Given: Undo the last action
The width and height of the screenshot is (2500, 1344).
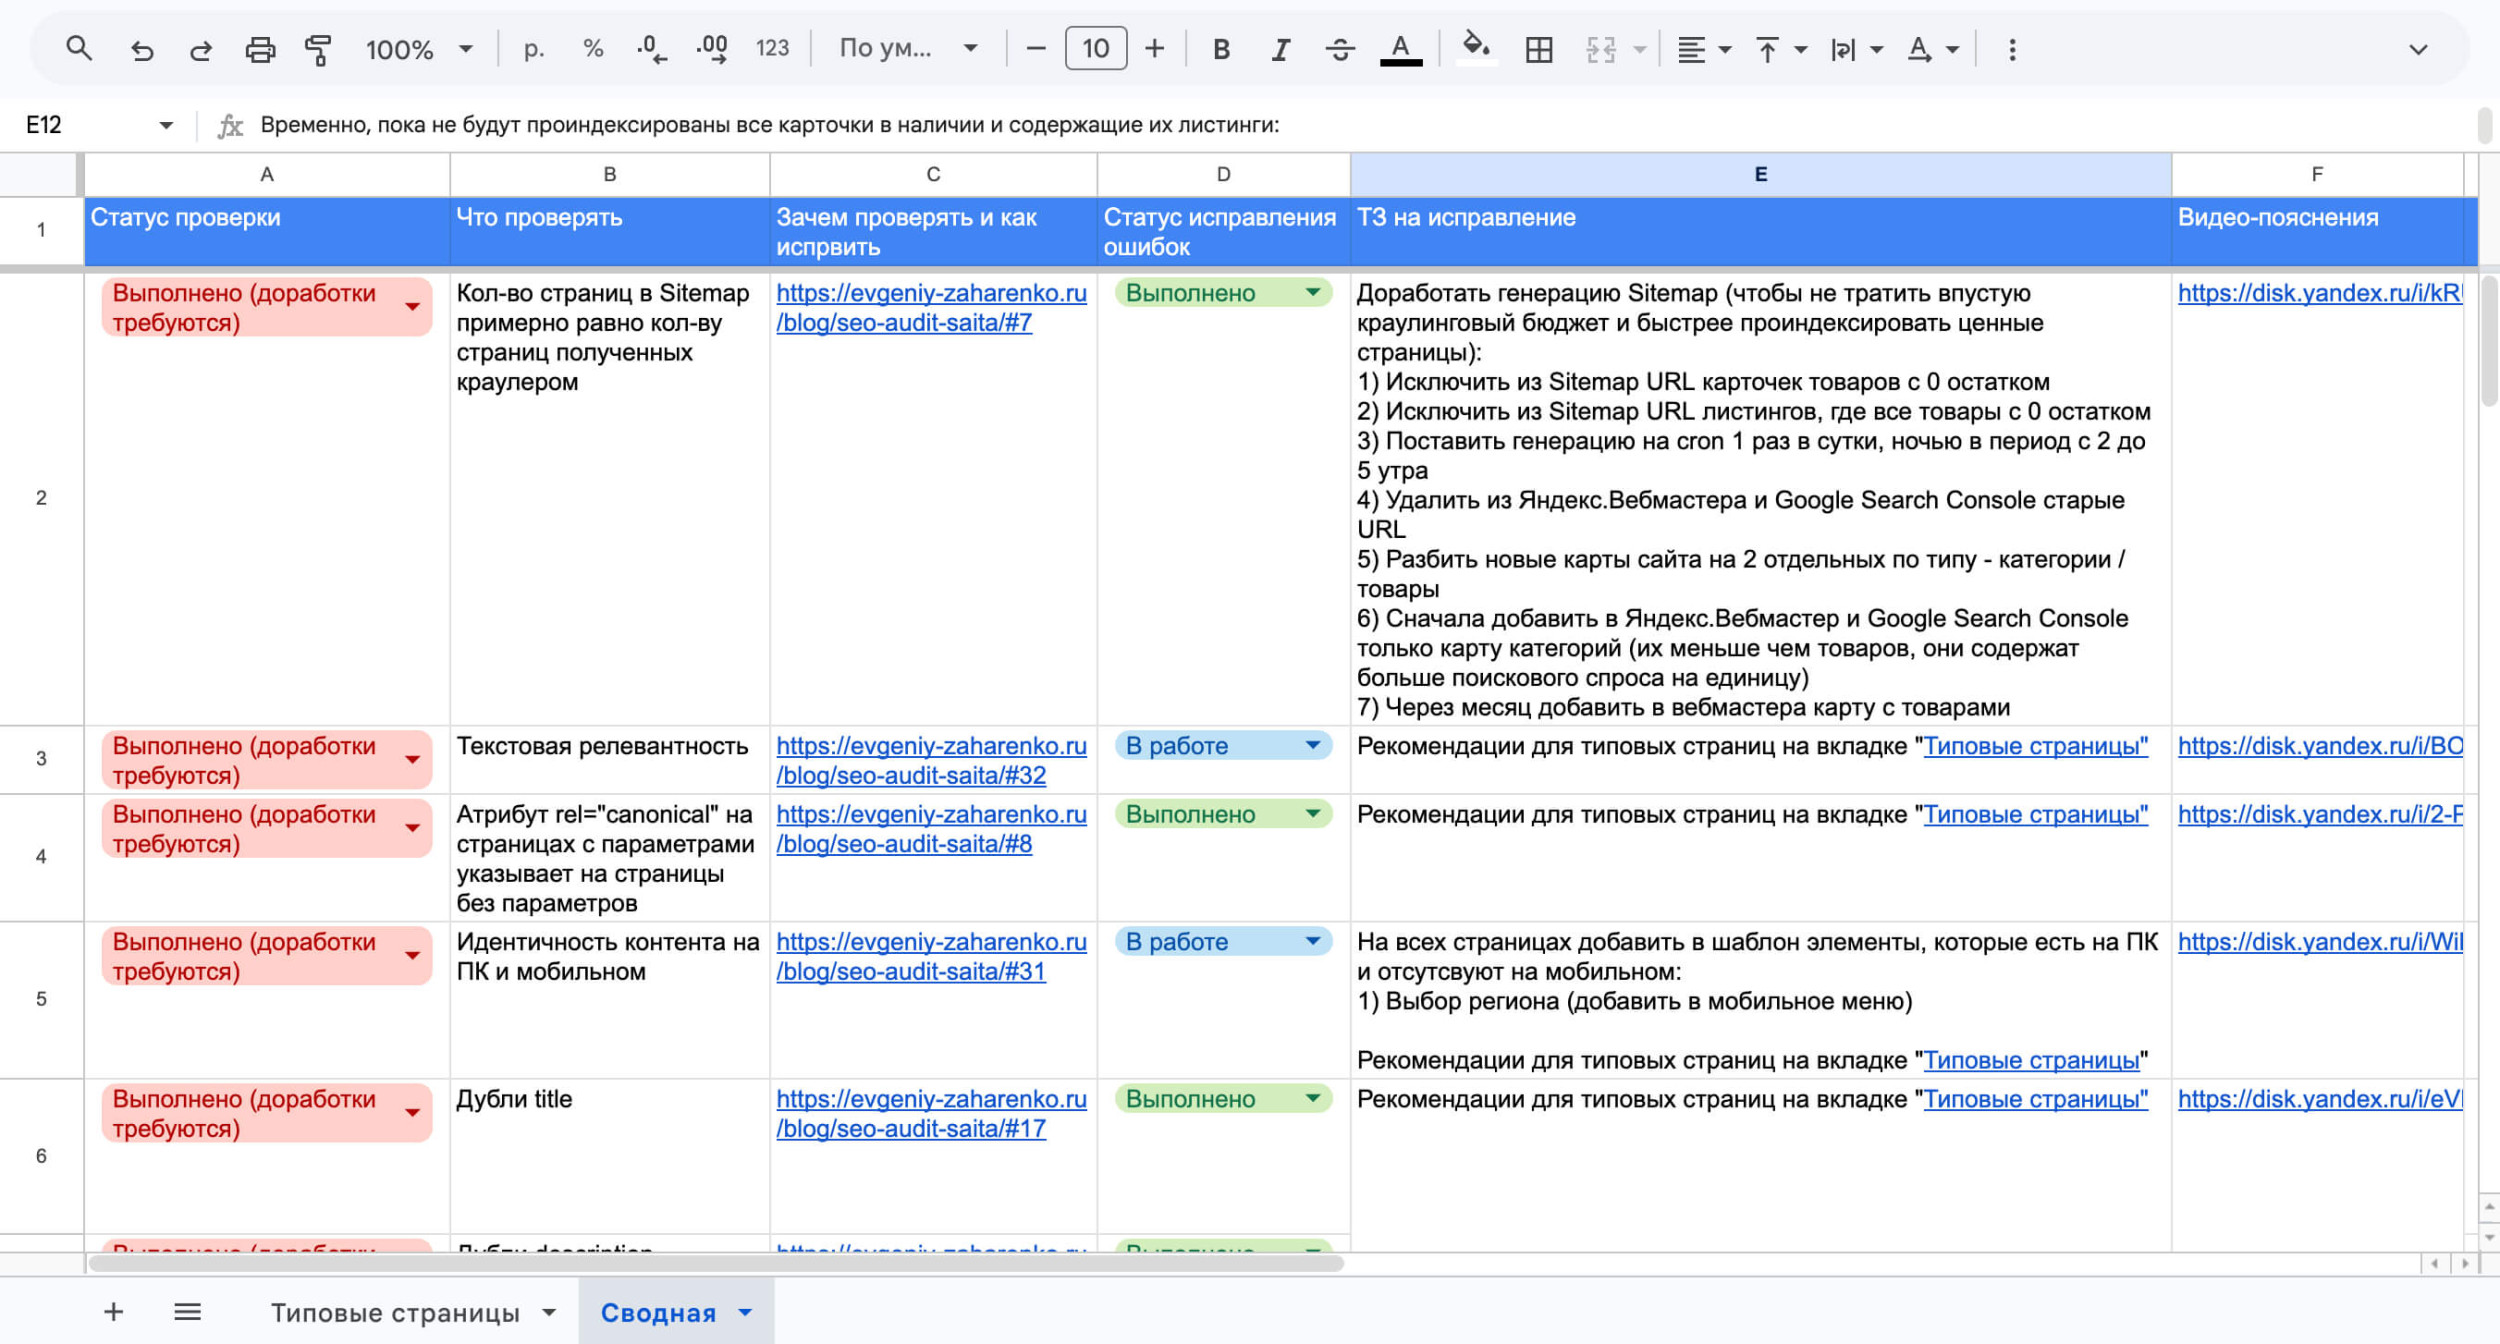Looking at the screenshot, I should point(142,49).
